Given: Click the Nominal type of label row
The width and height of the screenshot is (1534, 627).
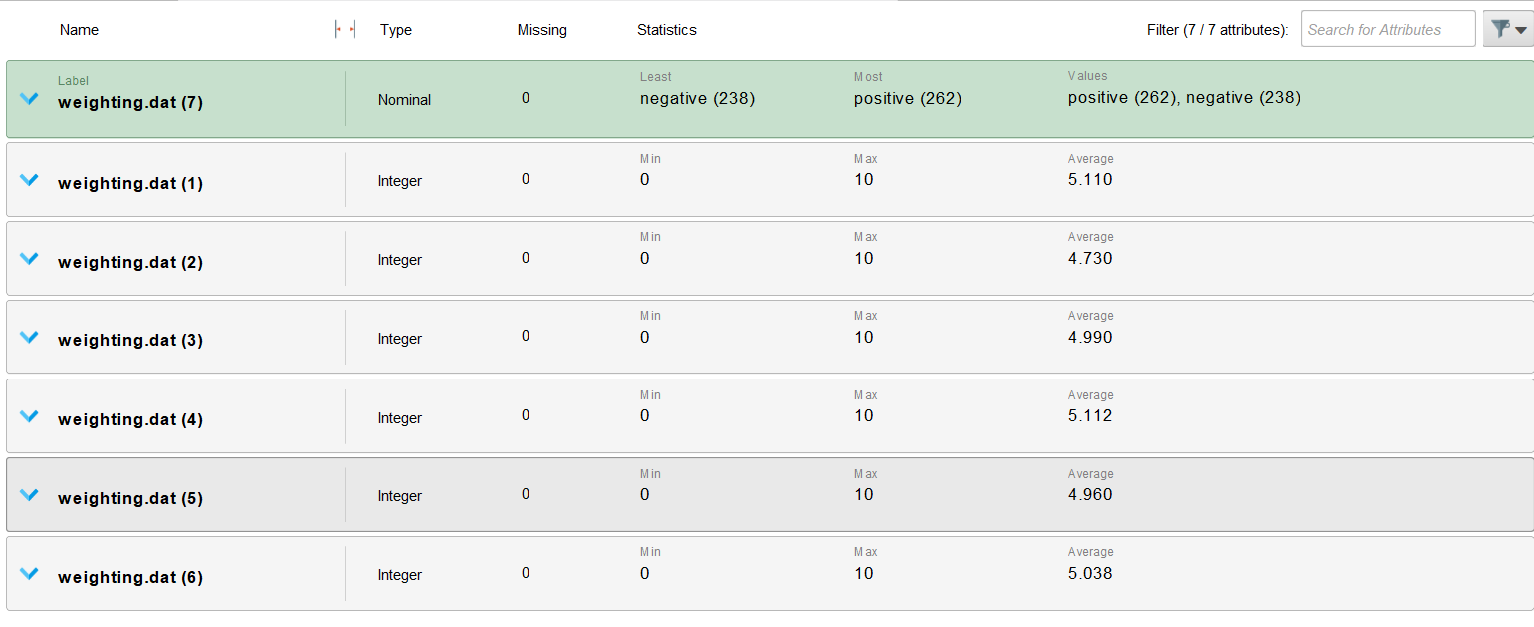Looking at the screenshot, I should point(404,100).
